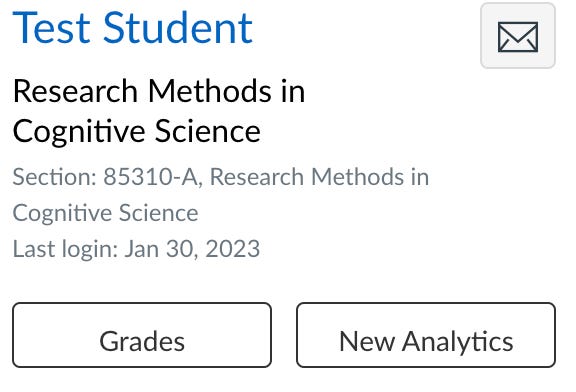
Task: Click the word 'Methods' in the black course title
Action: (210, 91)
